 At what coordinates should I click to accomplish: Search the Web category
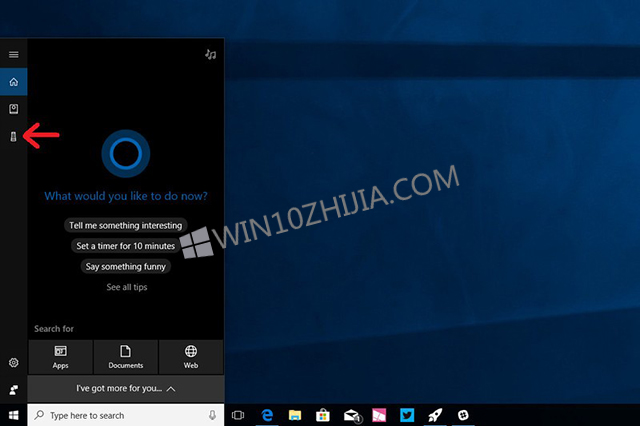point(191,357)
